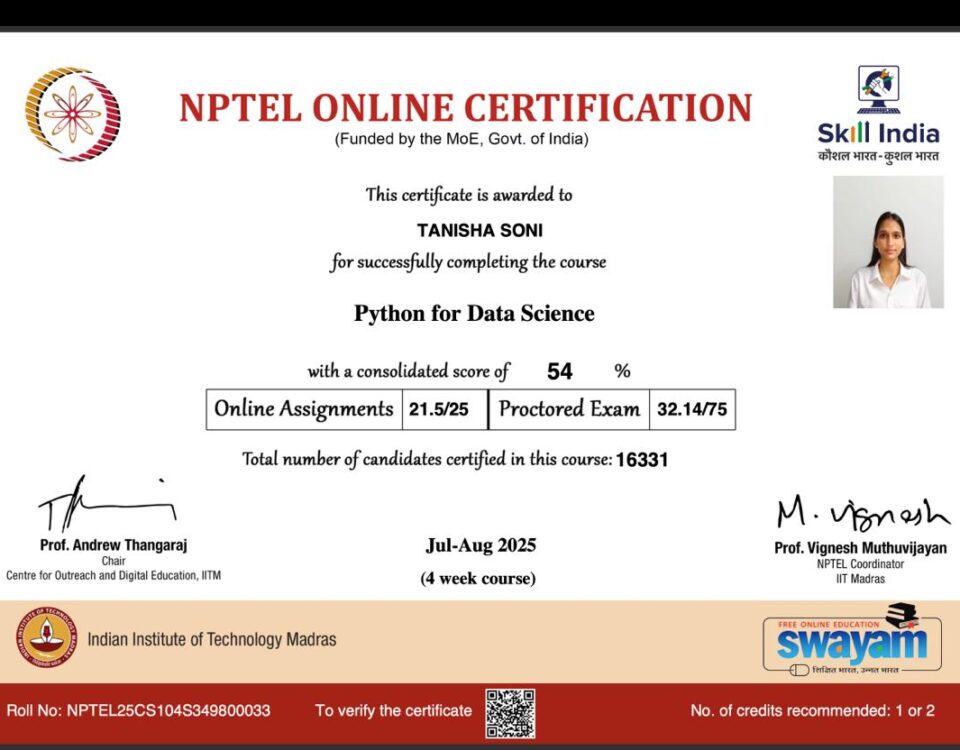Click the Python for Data Science course title
This screenshot has height=750, width=960.
(474, 313)
